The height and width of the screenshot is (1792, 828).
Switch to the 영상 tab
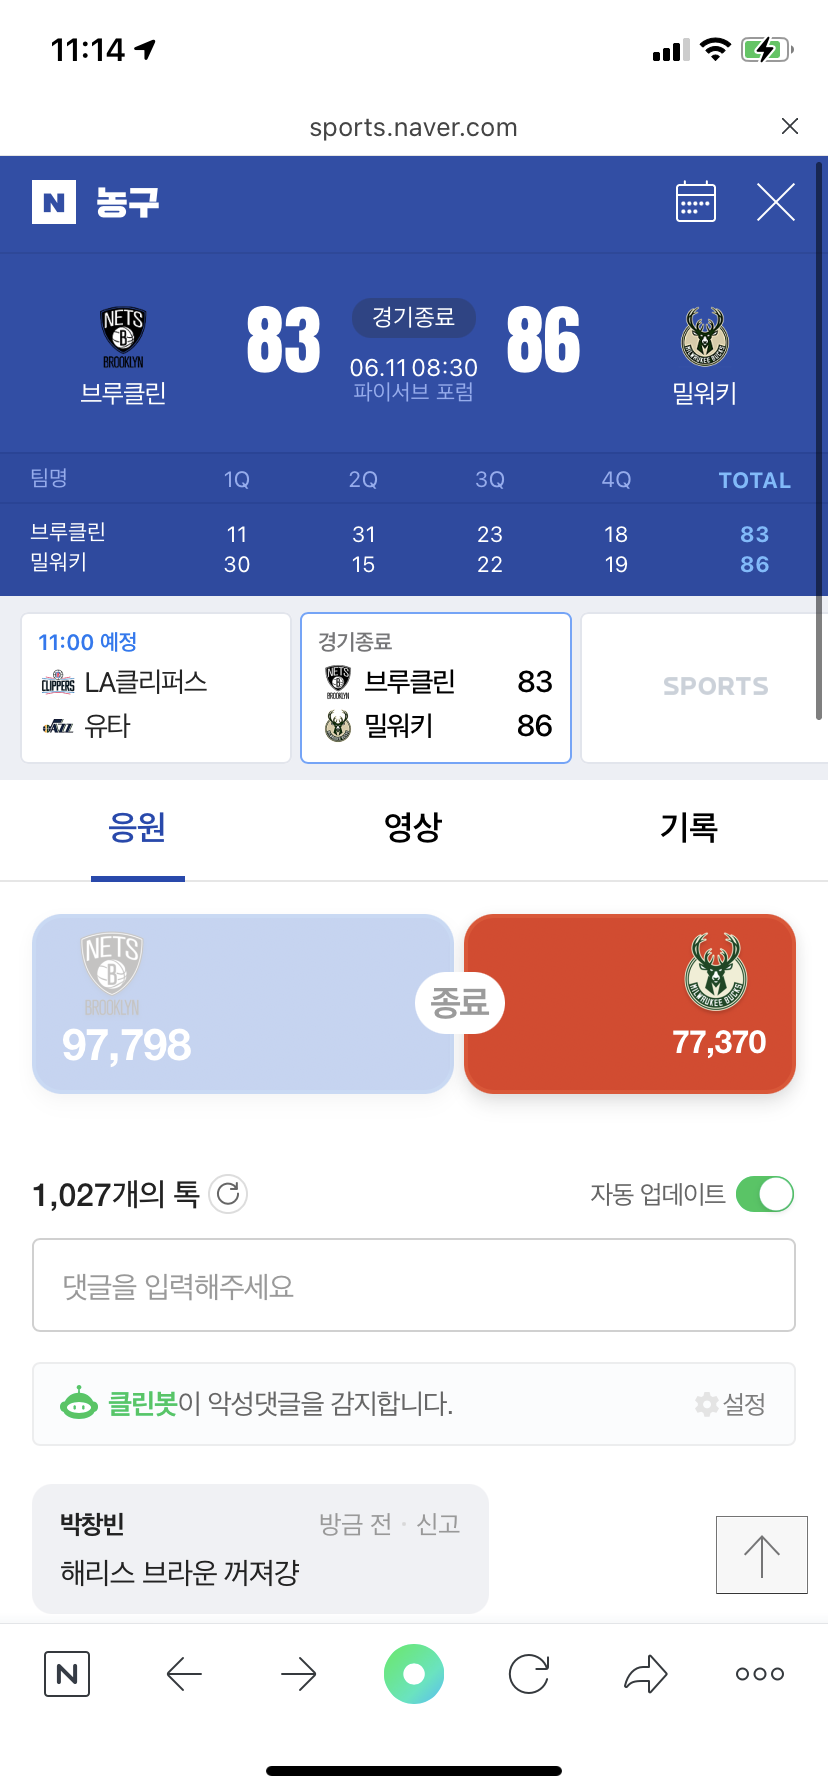(x=413, y=828)
